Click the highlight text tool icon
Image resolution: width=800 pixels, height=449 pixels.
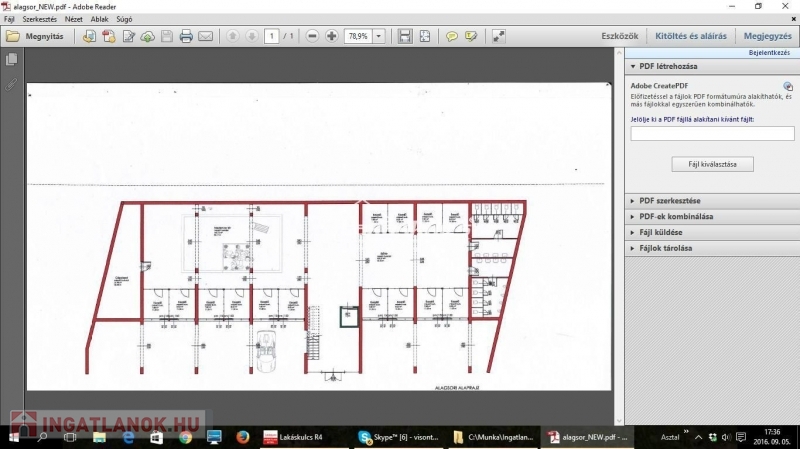pyautogui.click(x=471, y=36)
